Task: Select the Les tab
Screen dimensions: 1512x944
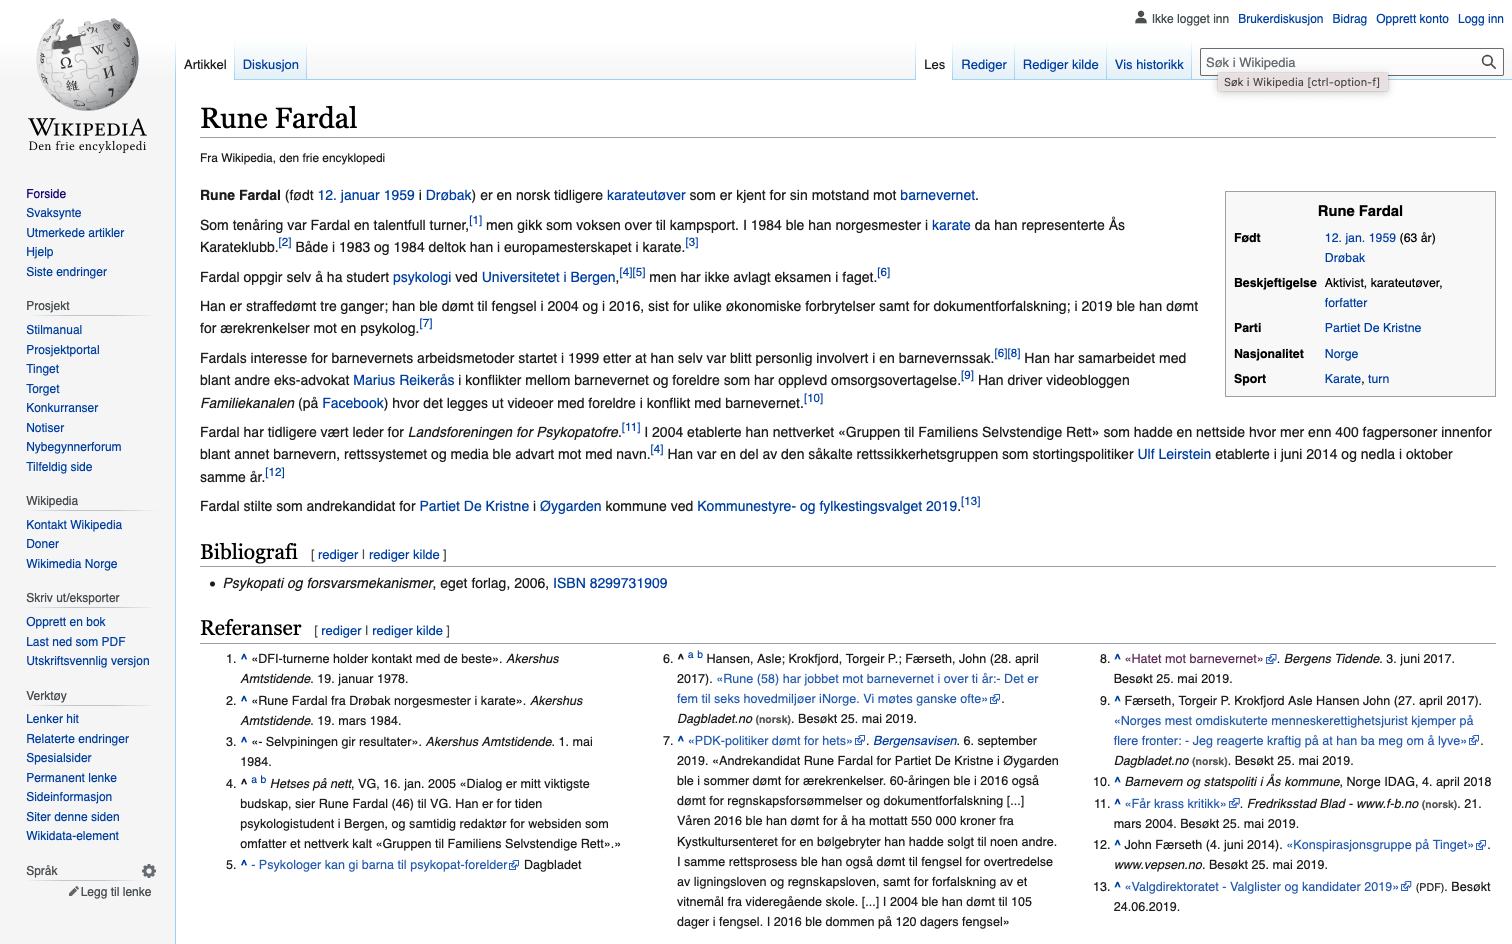Action: click(934, 64)
